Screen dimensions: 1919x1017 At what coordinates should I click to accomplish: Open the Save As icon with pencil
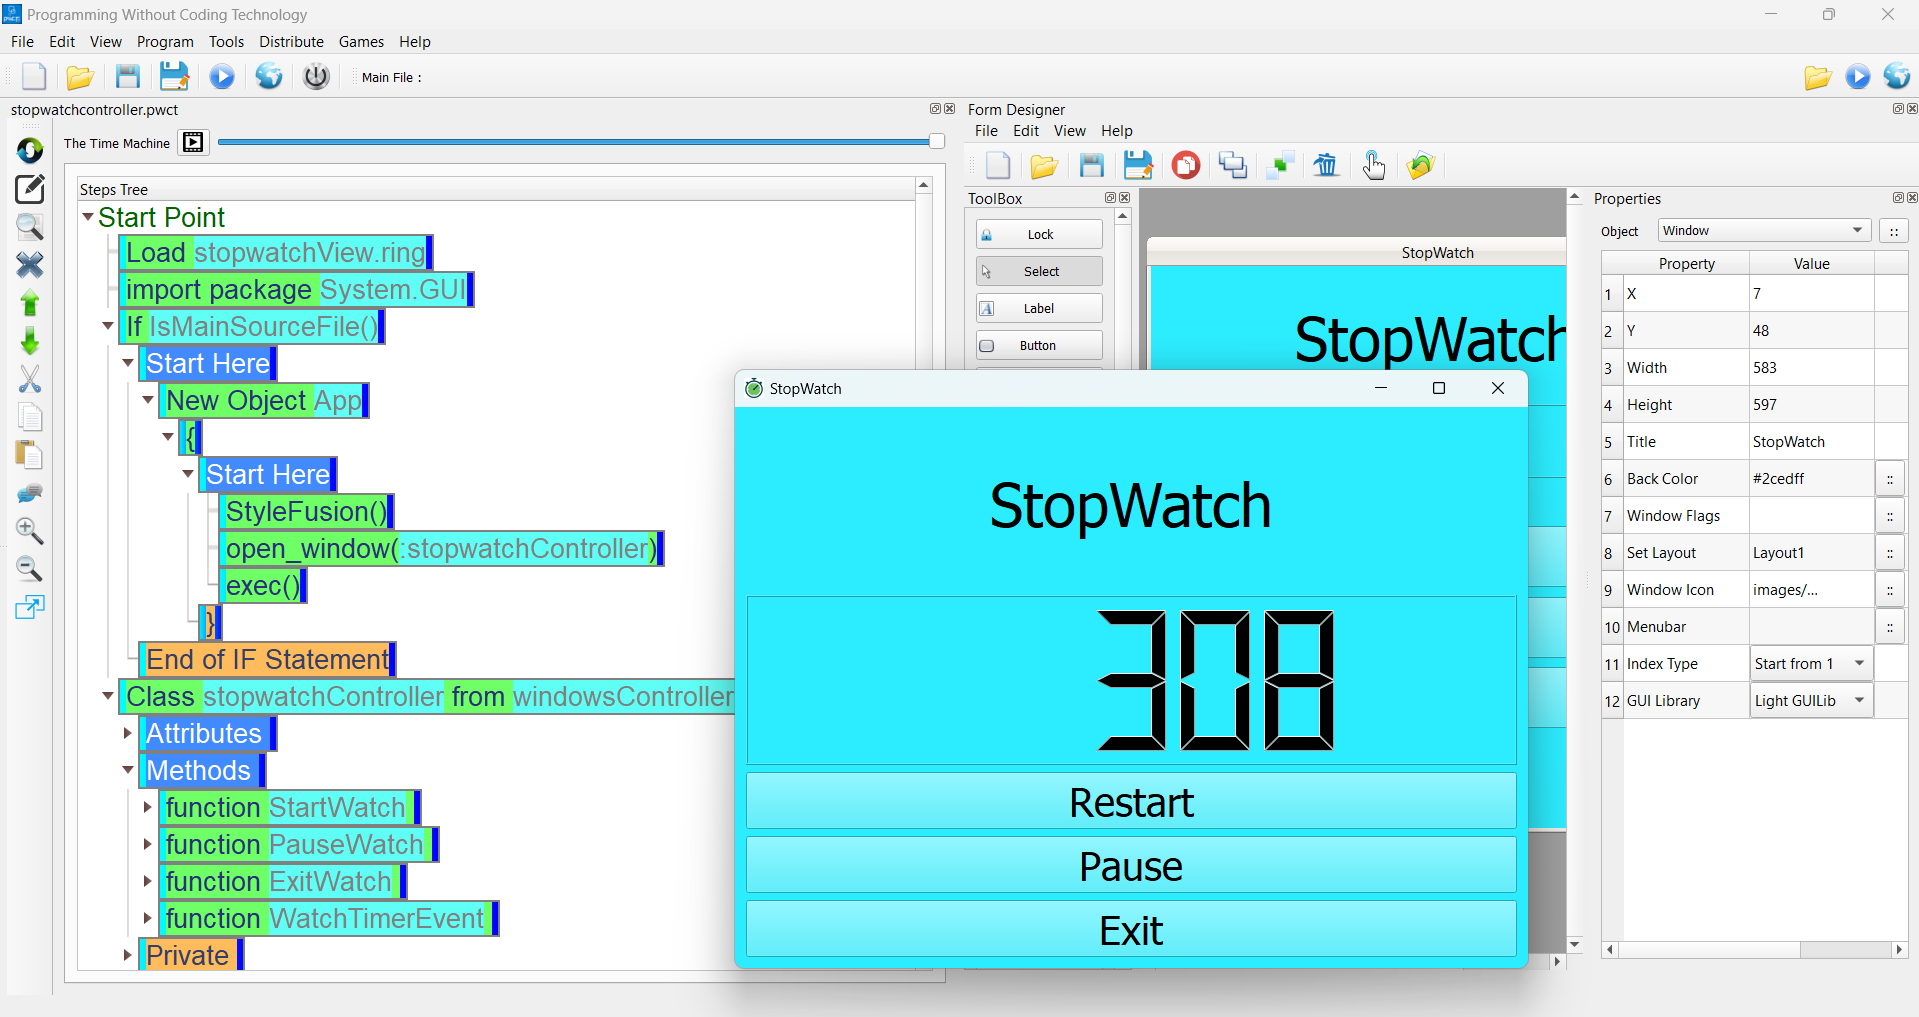click(x=175, y=76)
